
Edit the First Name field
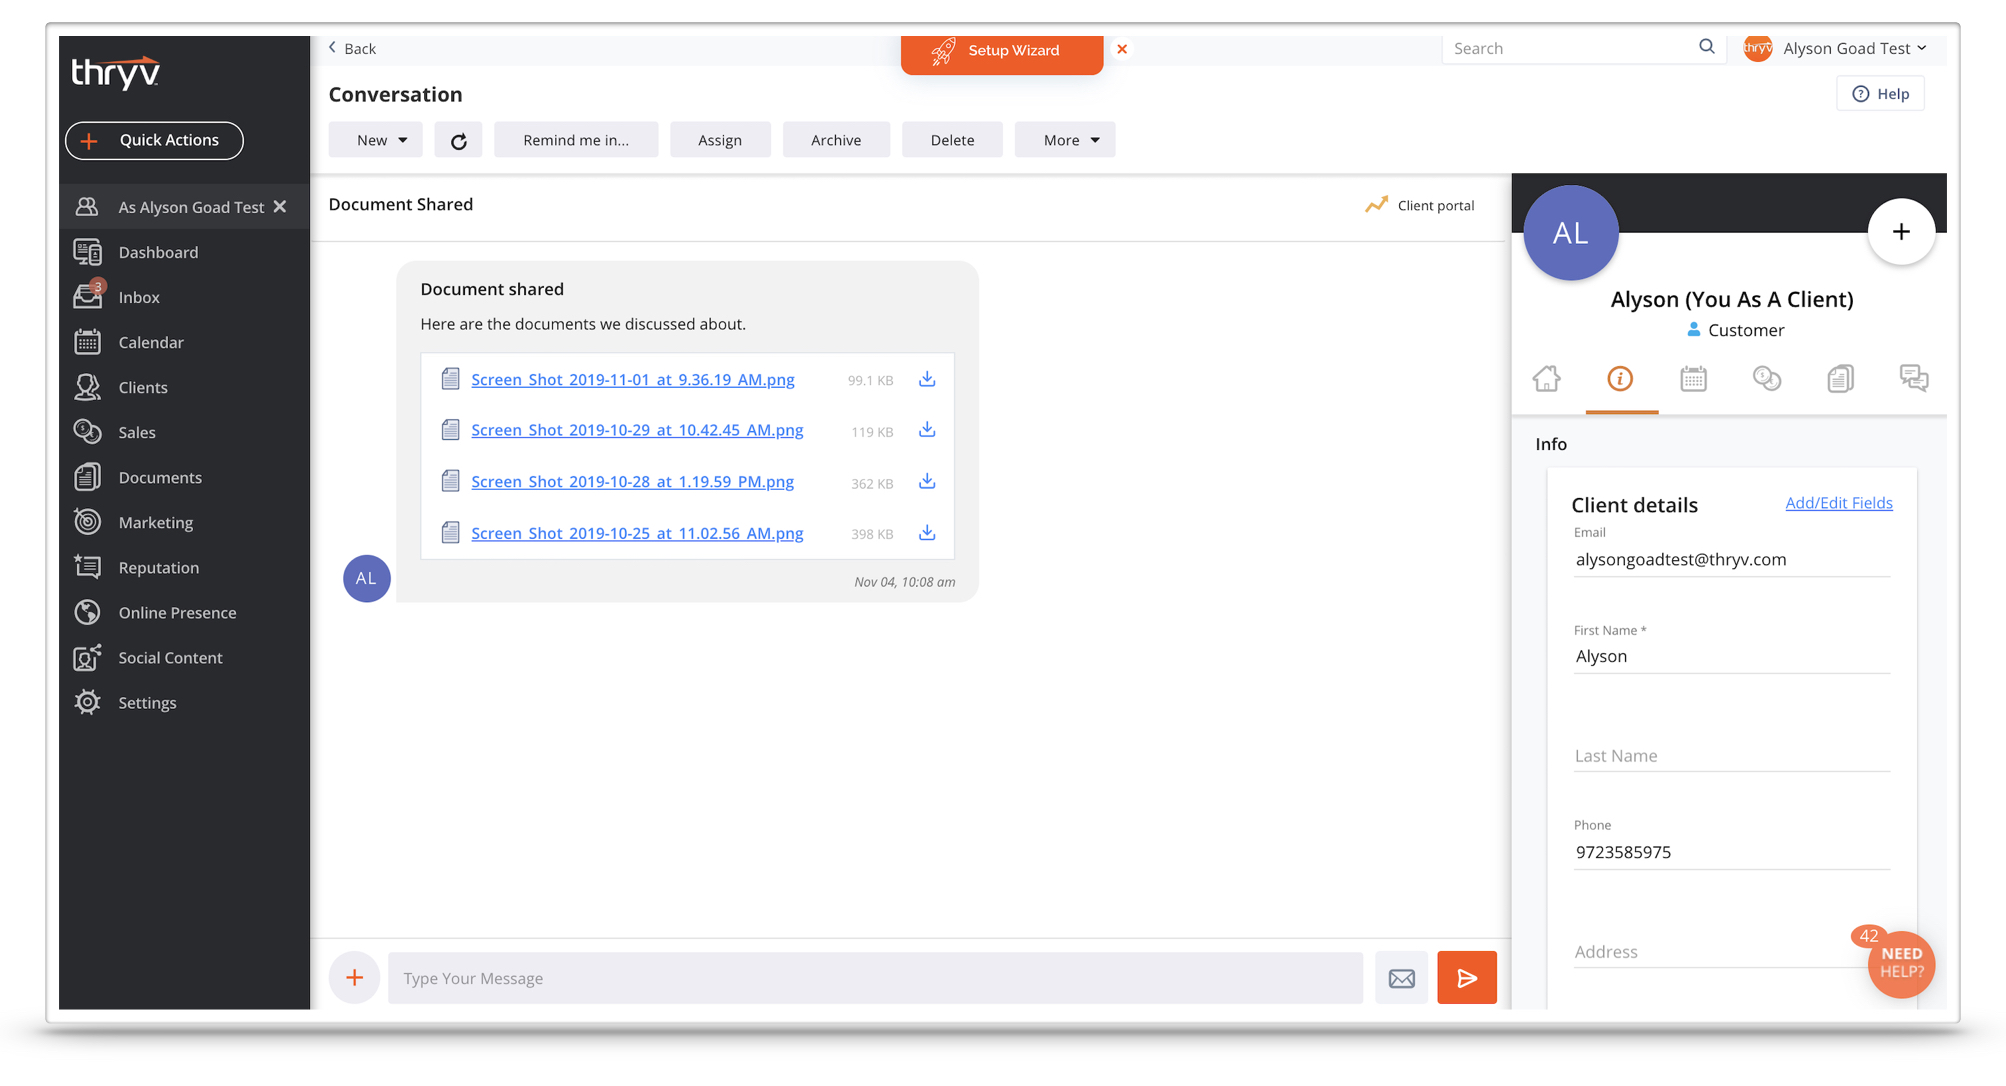coord(1731,656)
